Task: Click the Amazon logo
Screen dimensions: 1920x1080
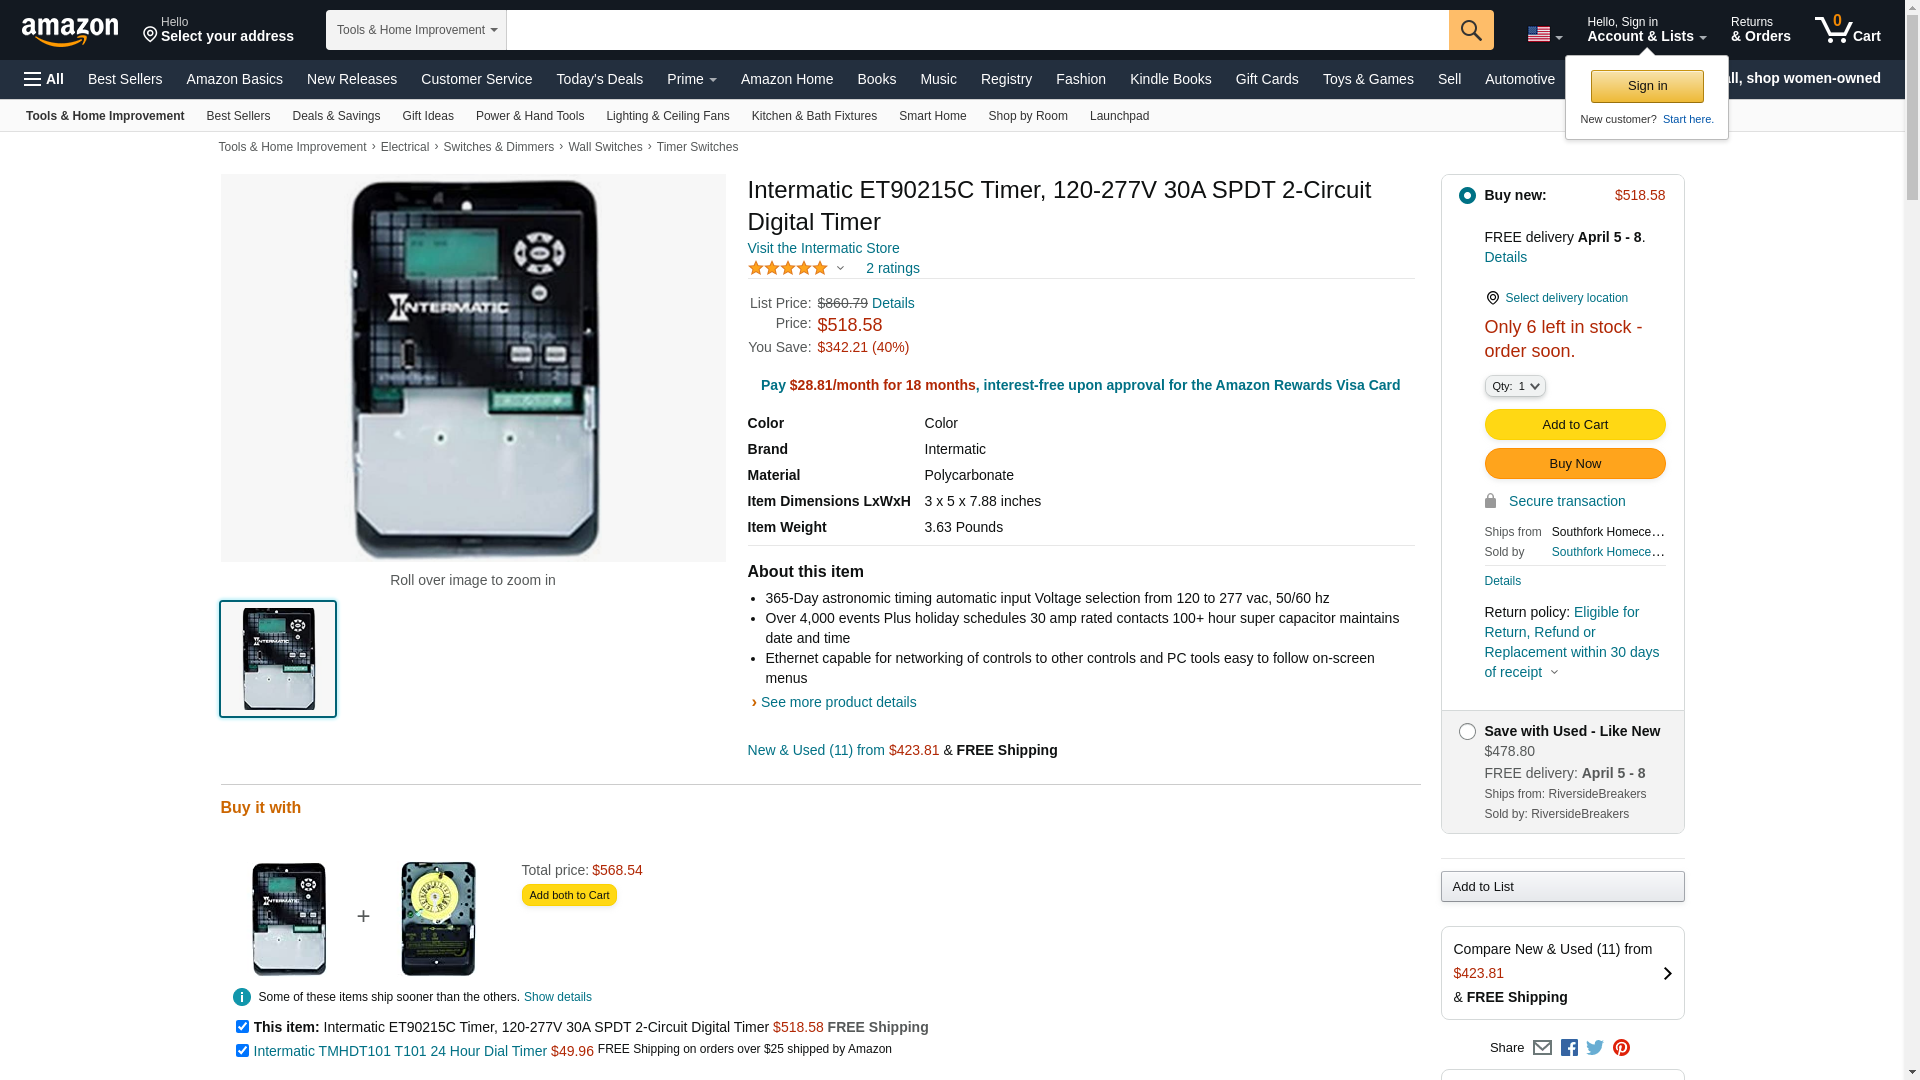Action: coord(70,31)
